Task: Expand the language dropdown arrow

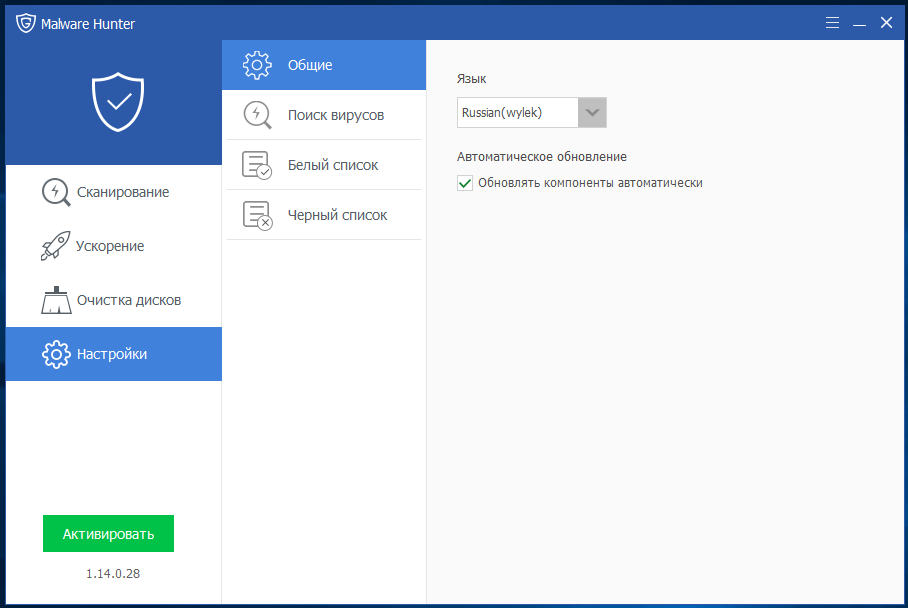Action: (x=592, y=112)
